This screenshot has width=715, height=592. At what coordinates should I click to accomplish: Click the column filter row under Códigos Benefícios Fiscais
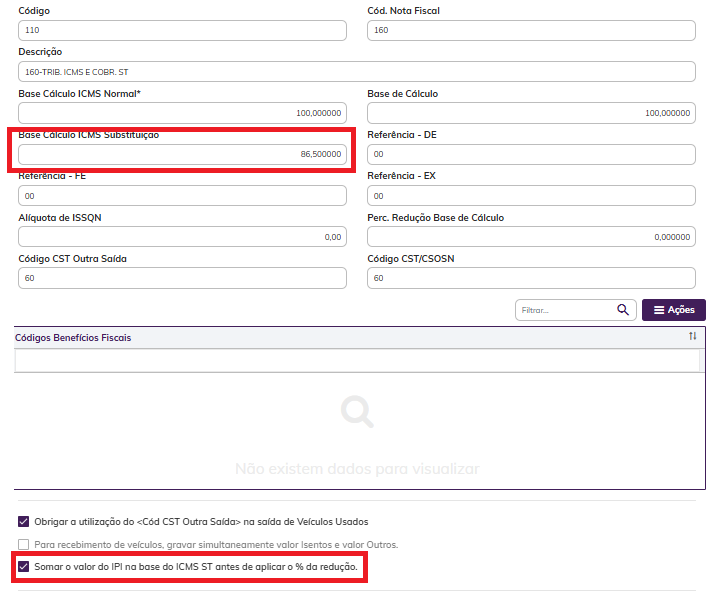[x=357, y=361]
